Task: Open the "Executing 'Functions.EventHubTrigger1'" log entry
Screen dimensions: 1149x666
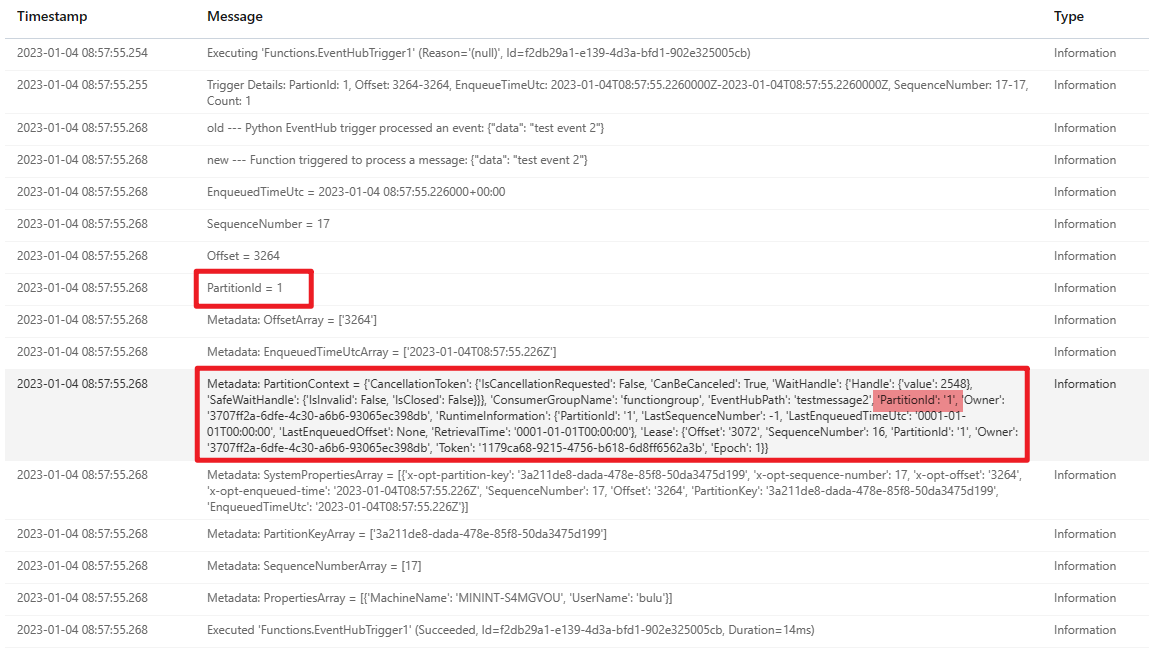Action: tap(478, 53)
